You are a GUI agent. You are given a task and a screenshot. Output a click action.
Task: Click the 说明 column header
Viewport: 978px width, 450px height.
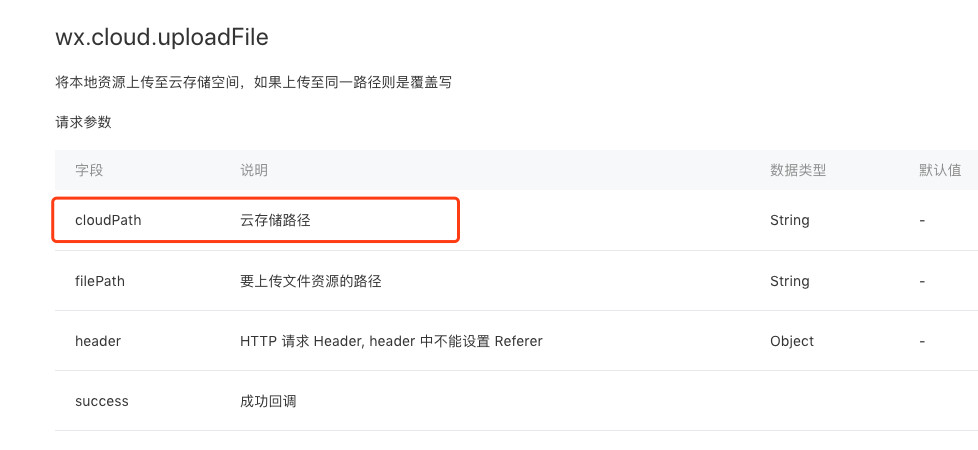point(254,170)
